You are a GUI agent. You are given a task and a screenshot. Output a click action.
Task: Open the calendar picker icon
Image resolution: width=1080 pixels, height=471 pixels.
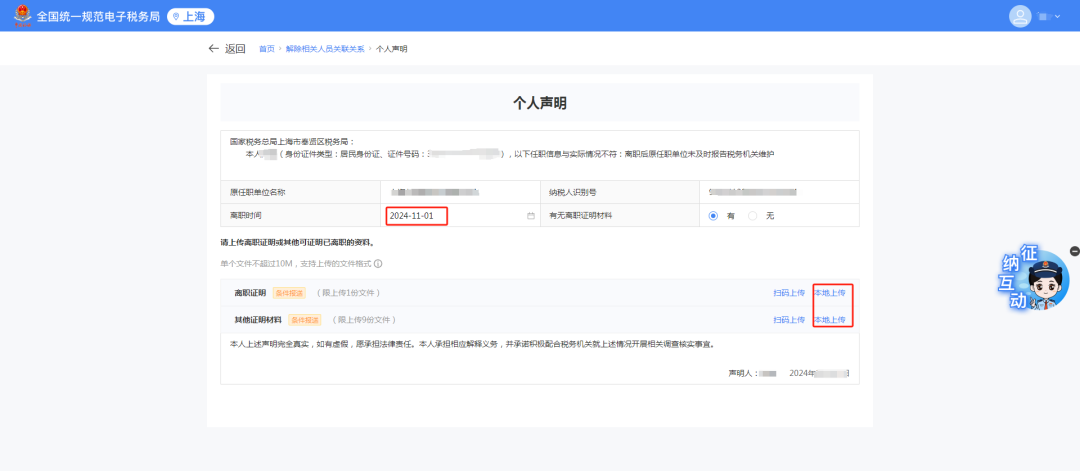[x=531, y=216]
